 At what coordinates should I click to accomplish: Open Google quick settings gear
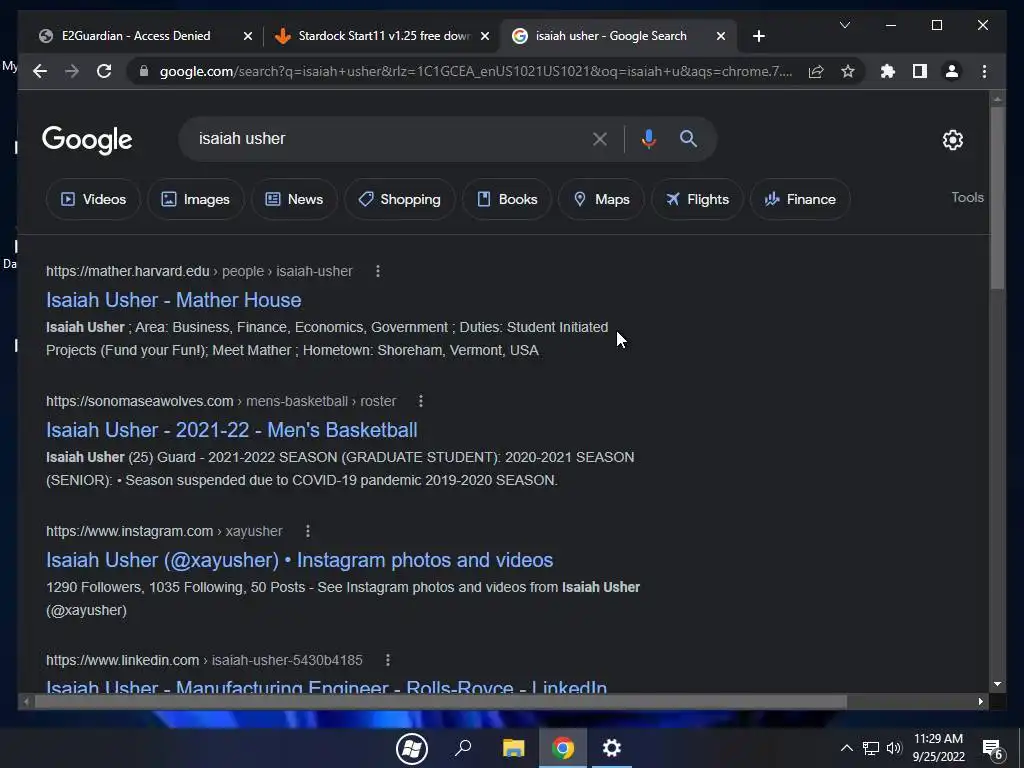pos(952,140)
